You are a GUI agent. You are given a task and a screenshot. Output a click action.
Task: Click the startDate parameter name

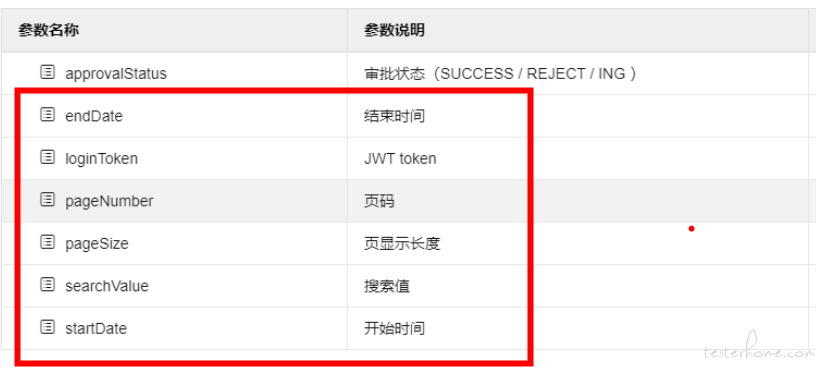pos(96,328)
